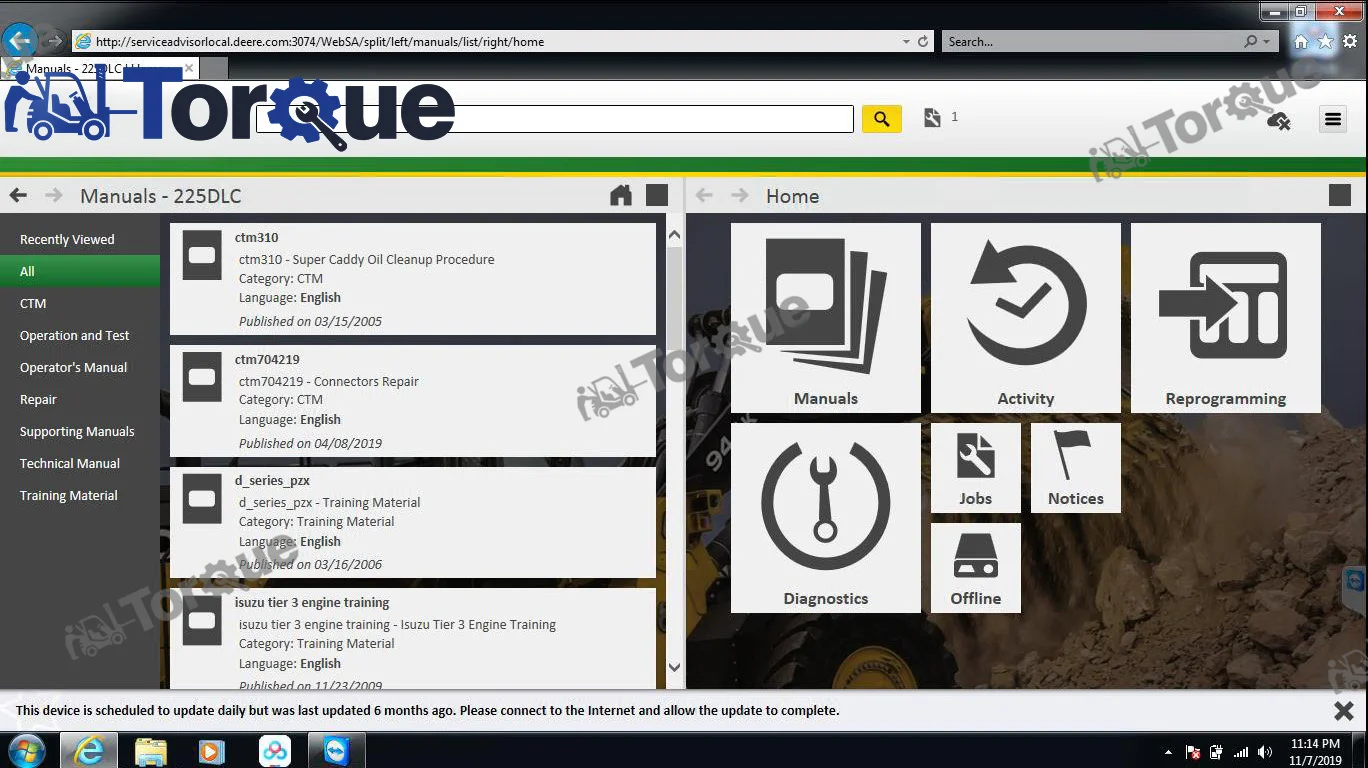This screenshot has width=1368, height=768.
Task: Click the d_series_pzx manual icon
Action: point(202,498)
